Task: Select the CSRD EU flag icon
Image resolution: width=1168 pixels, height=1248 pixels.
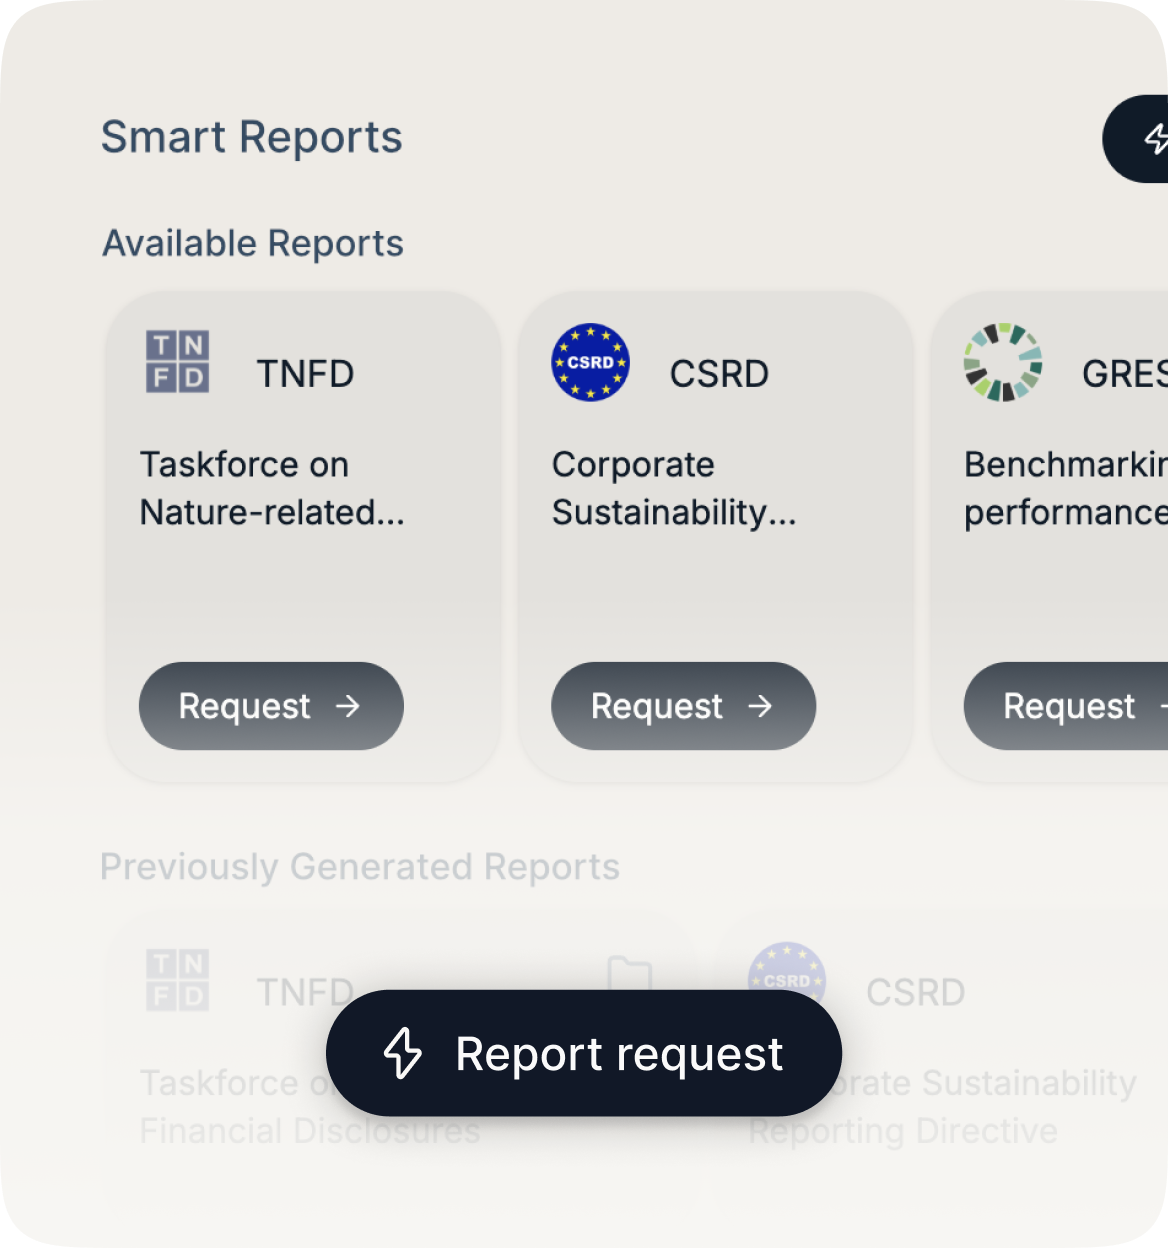Action: 590,363
